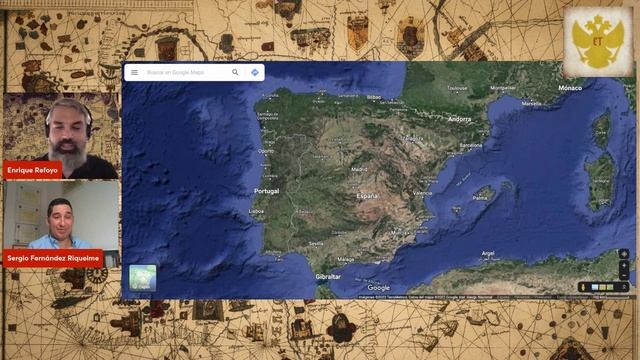Click the Oporto city label
The width and height of the screenshot is (640, 360).
point(266,151)
